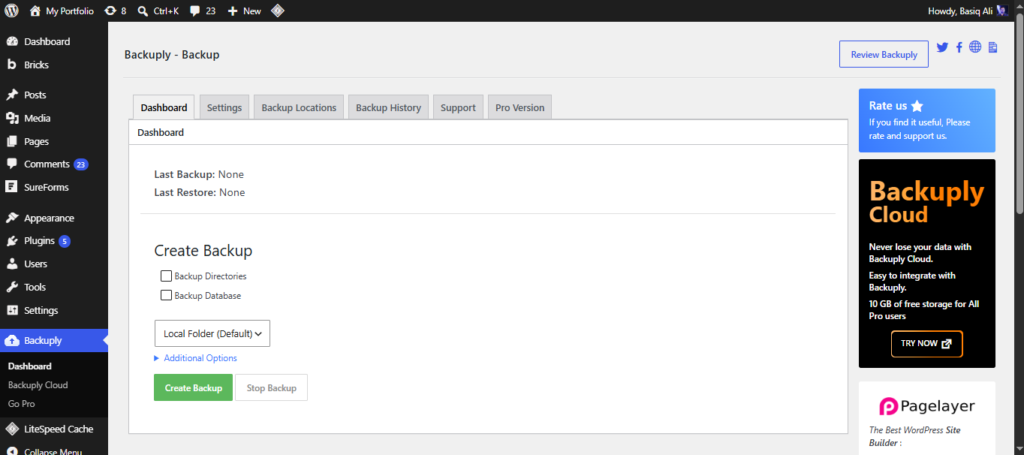Click the user avatar next to Howdy

(1002, 11)
